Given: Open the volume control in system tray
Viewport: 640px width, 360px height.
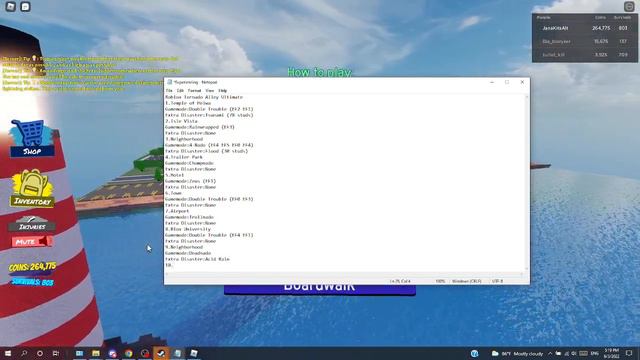Looking at the screenshot, I should [573, 353].
